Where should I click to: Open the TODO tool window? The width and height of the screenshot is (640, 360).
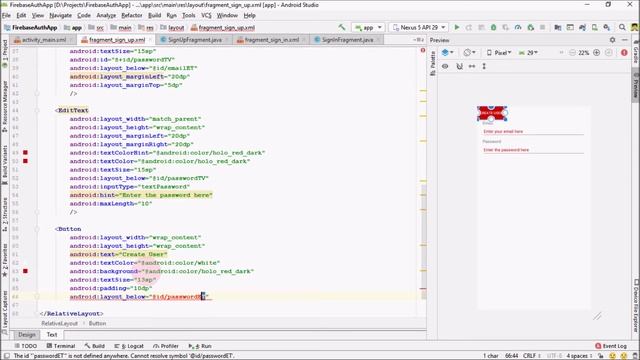tap(26, 346)
